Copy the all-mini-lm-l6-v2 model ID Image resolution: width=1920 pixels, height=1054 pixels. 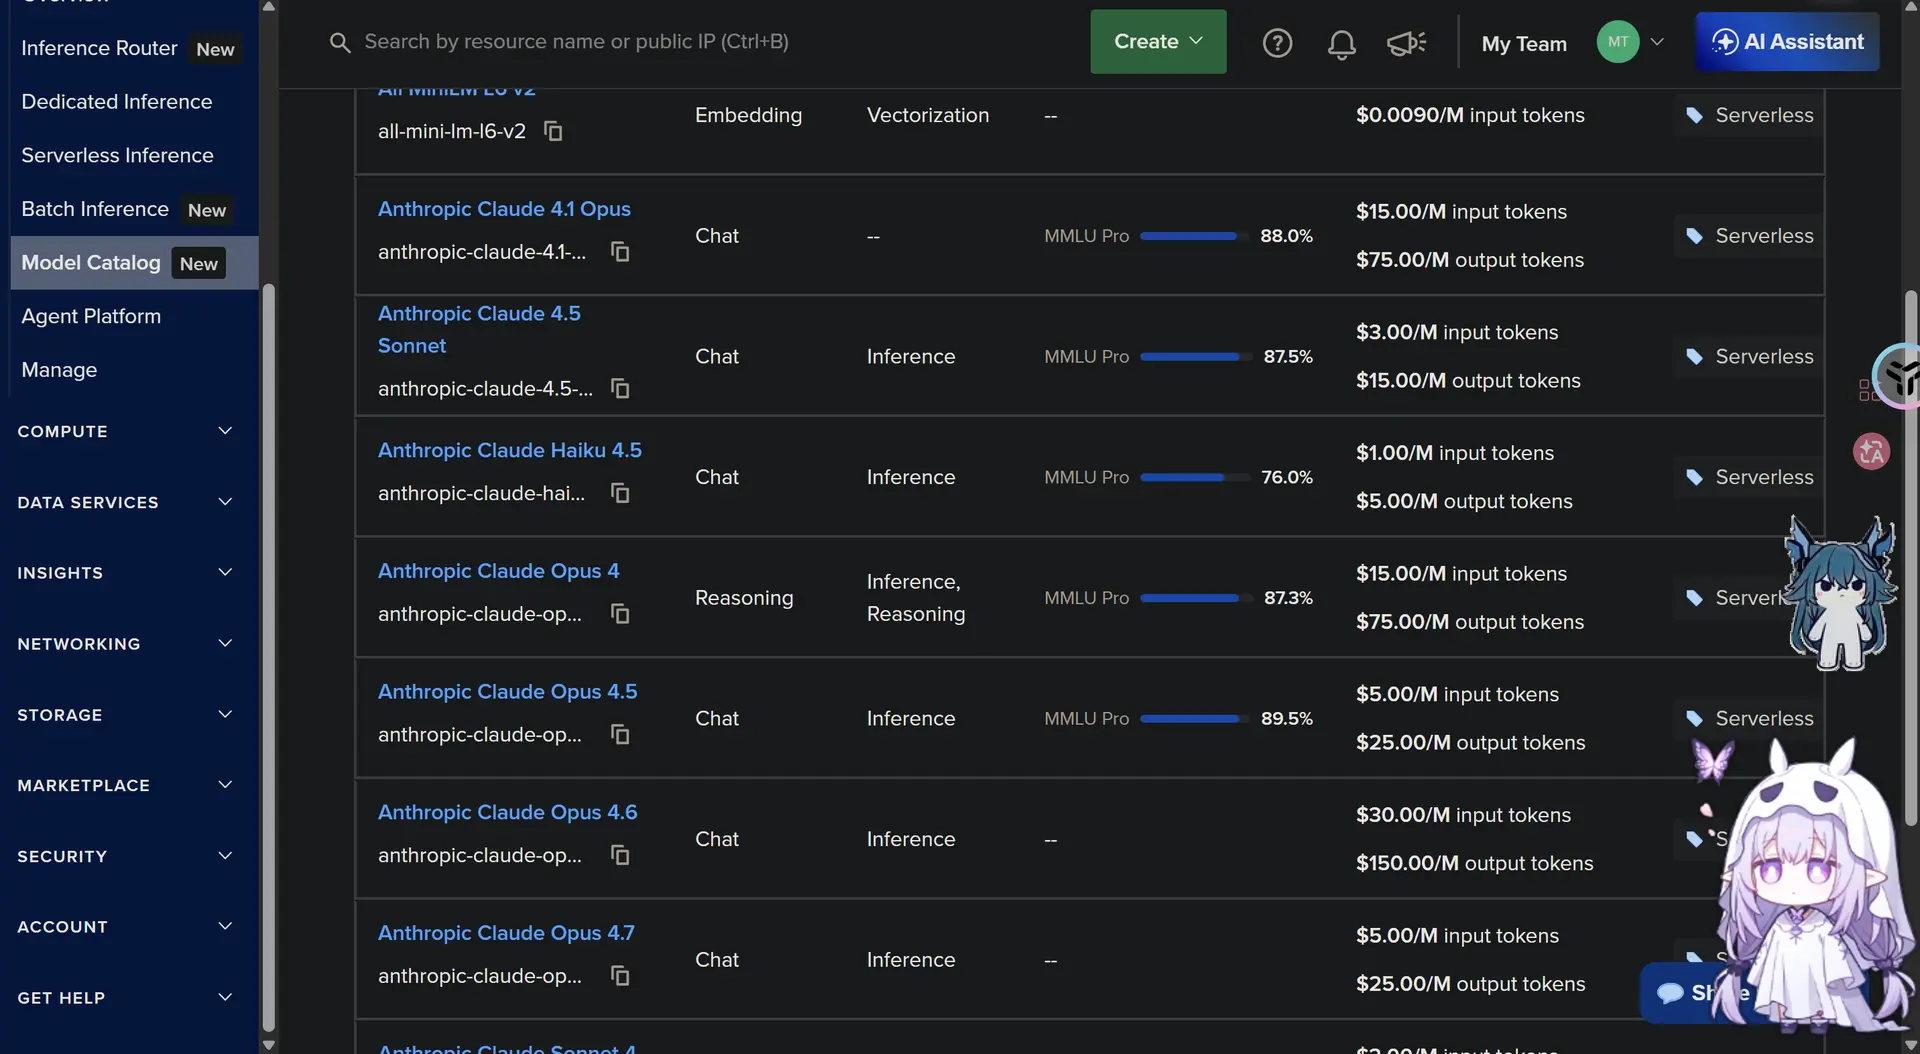[x=553, y=131]
